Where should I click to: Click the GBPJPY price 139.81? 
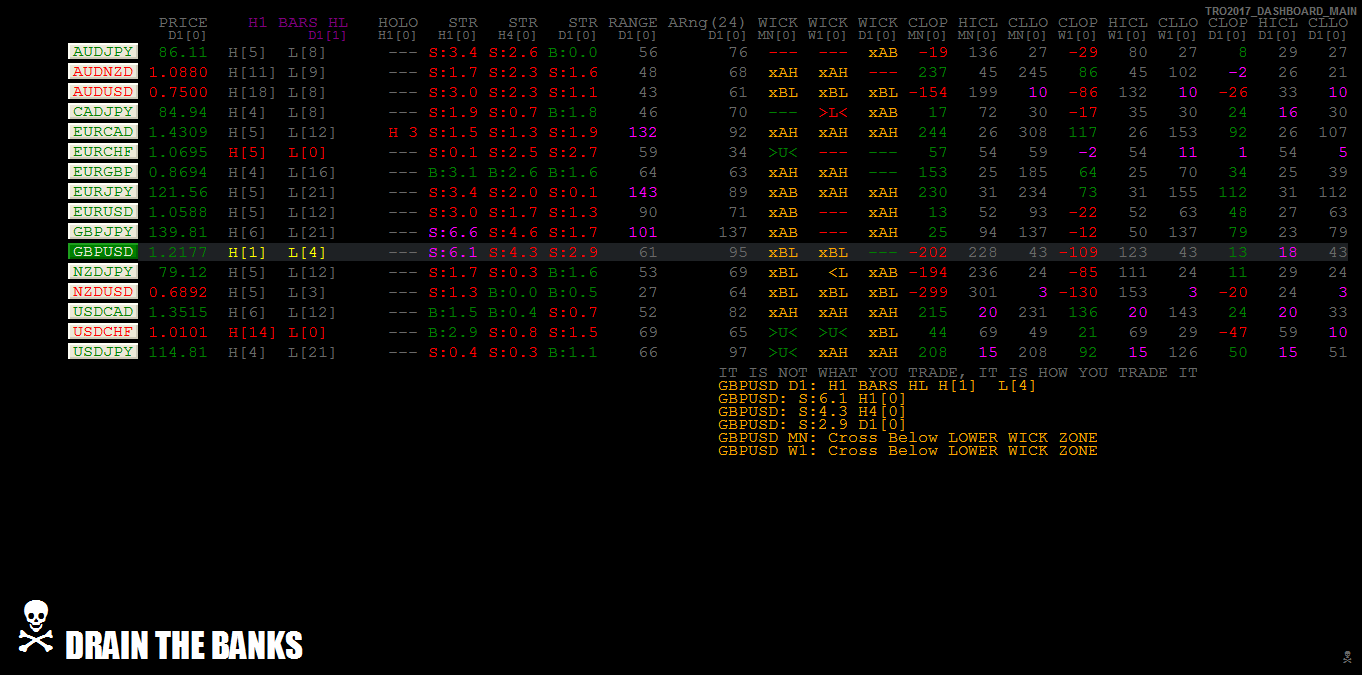click(178, 232)
